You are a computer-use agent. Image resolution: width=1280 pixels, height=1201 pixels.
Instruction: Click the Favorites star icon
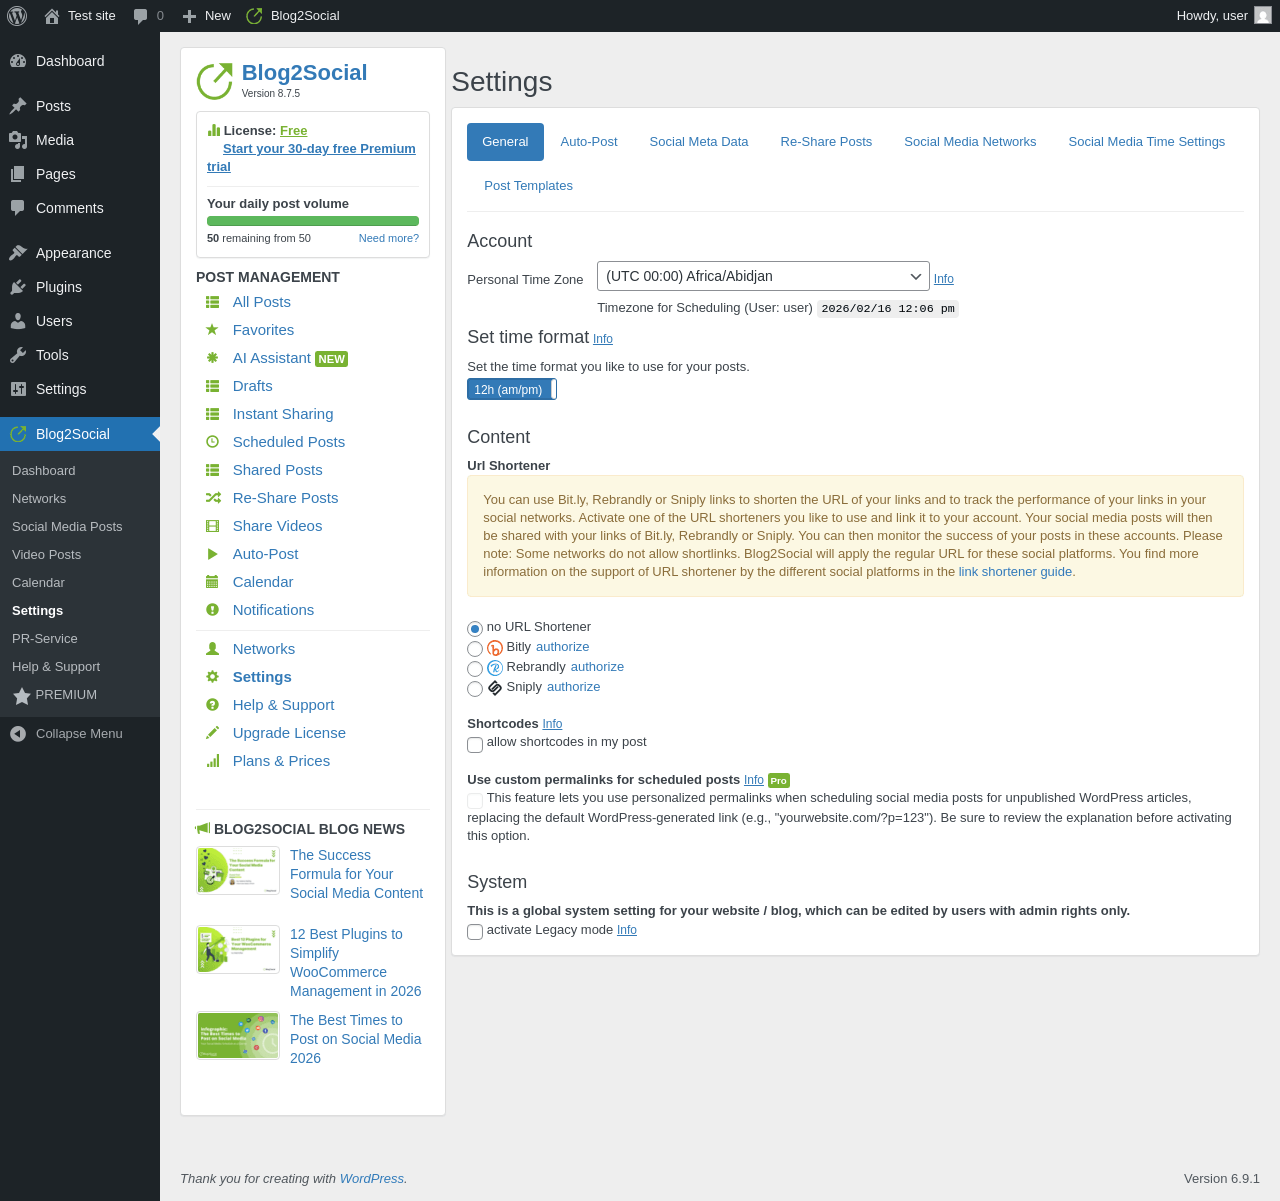(212, 330)
